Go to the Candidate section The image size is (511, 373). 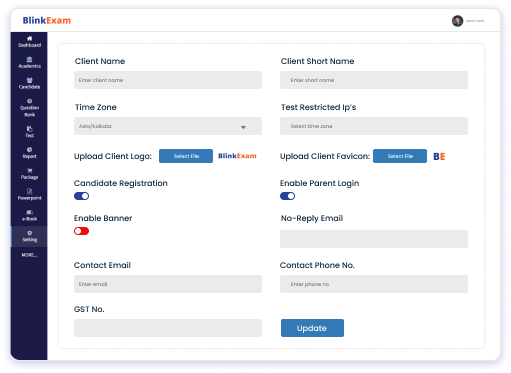tap(29, 83)
